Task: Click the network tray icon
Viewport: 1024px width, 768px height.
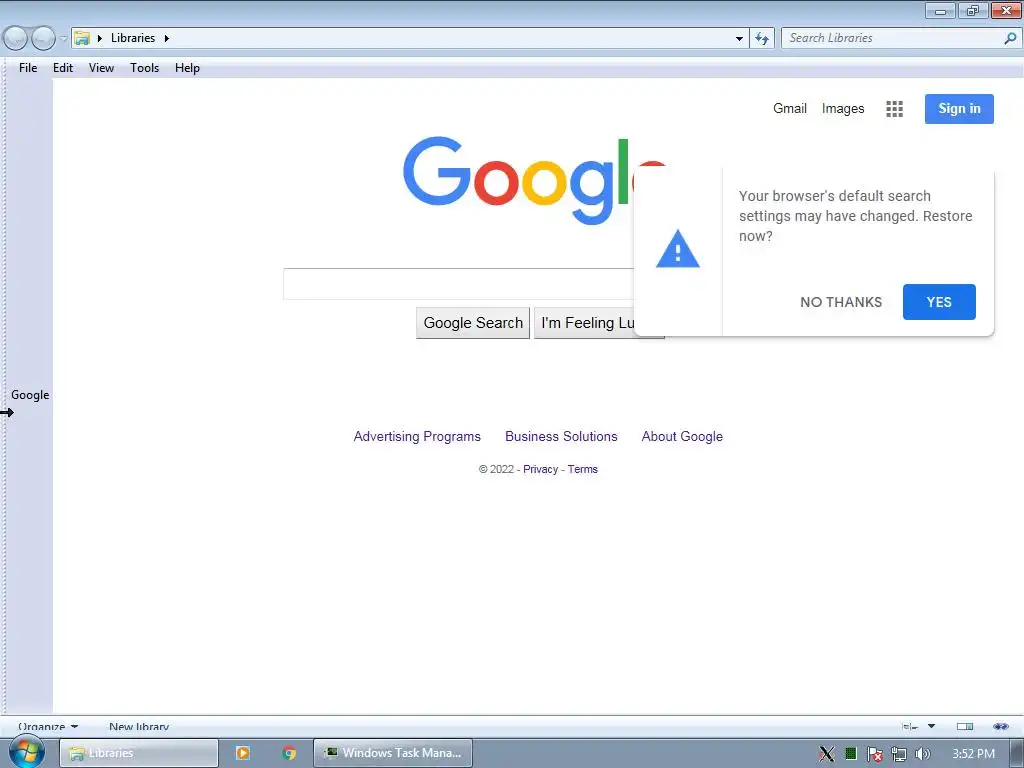Action: (x=899, y=754)
